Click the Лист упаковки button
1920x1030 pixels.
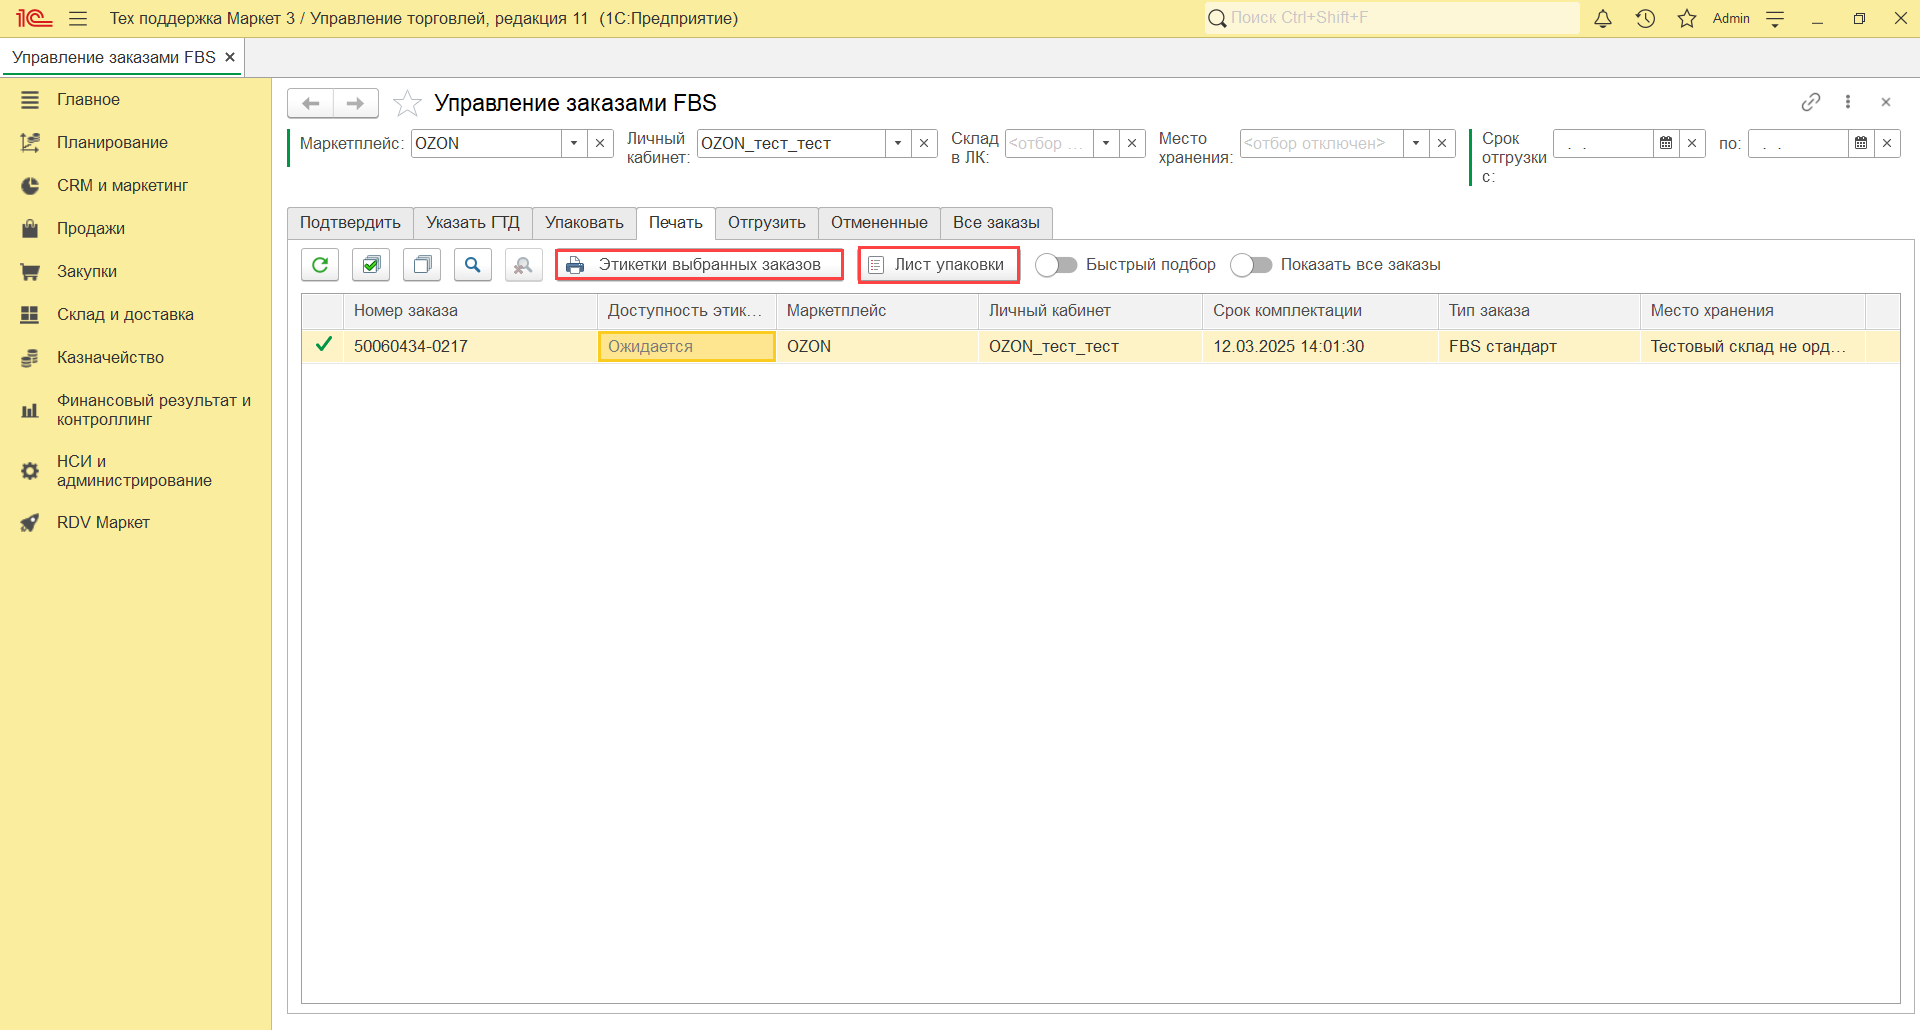938,265
